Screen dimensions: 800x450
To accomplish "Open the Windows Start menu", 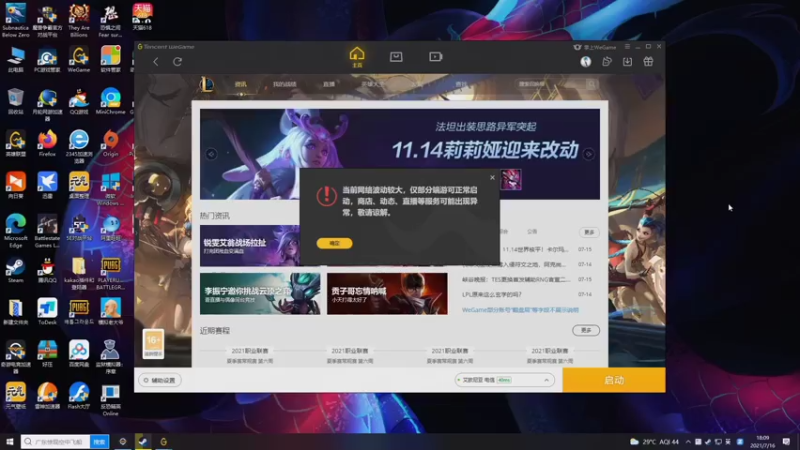I will (x=9, y=442).
